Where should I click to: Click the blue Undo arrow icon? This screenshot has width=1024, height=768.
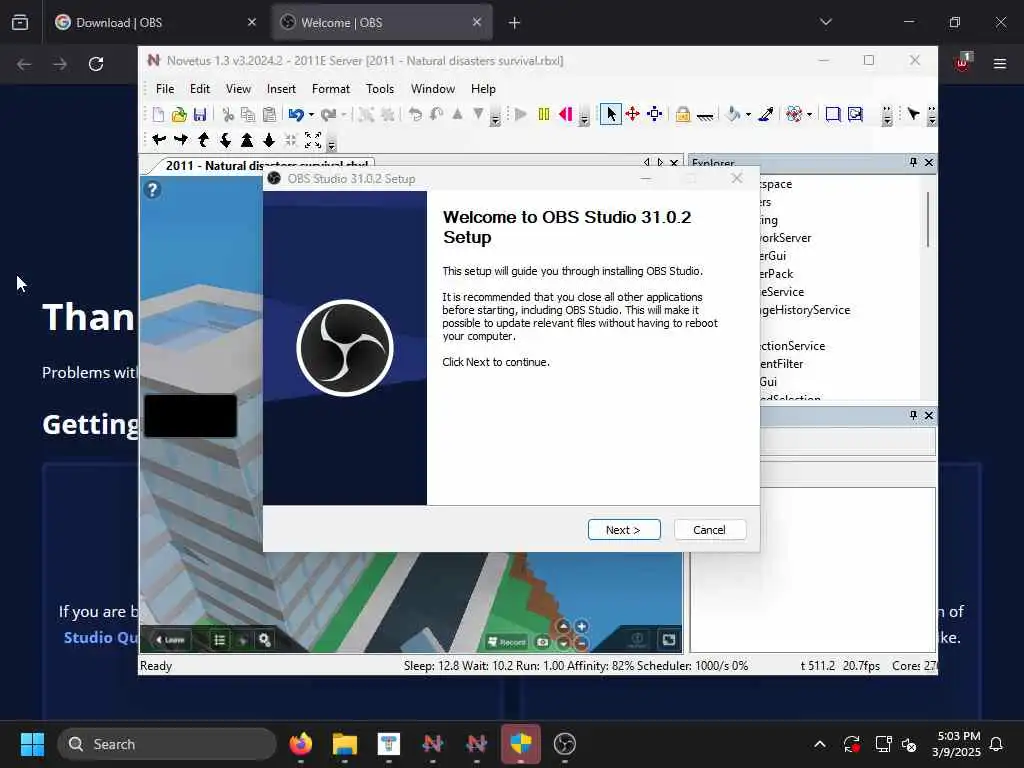point(296,115)
